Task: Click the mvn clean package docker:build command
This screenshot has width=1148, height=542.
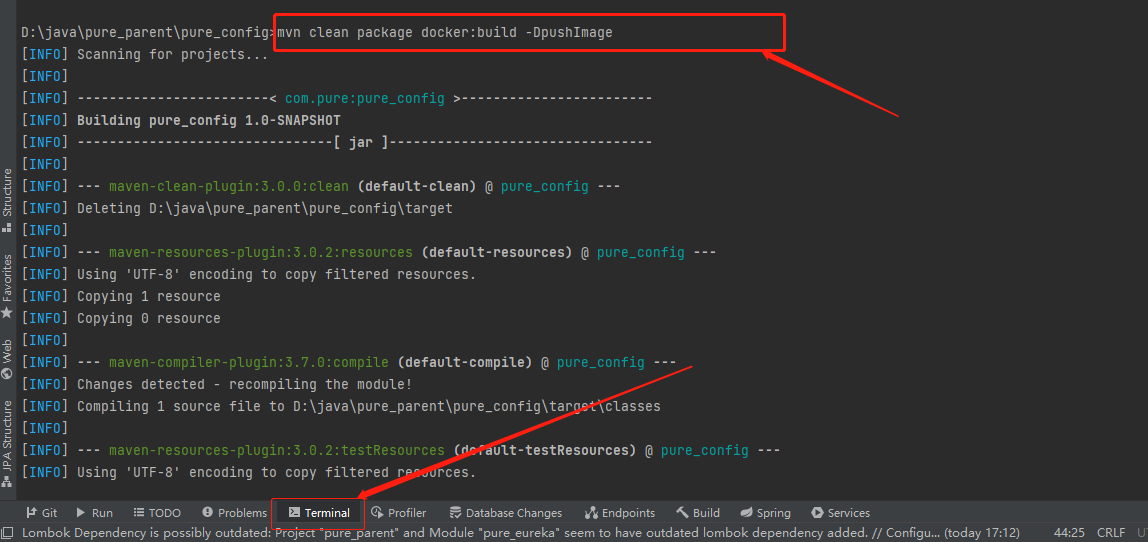Action: point(444,33)
